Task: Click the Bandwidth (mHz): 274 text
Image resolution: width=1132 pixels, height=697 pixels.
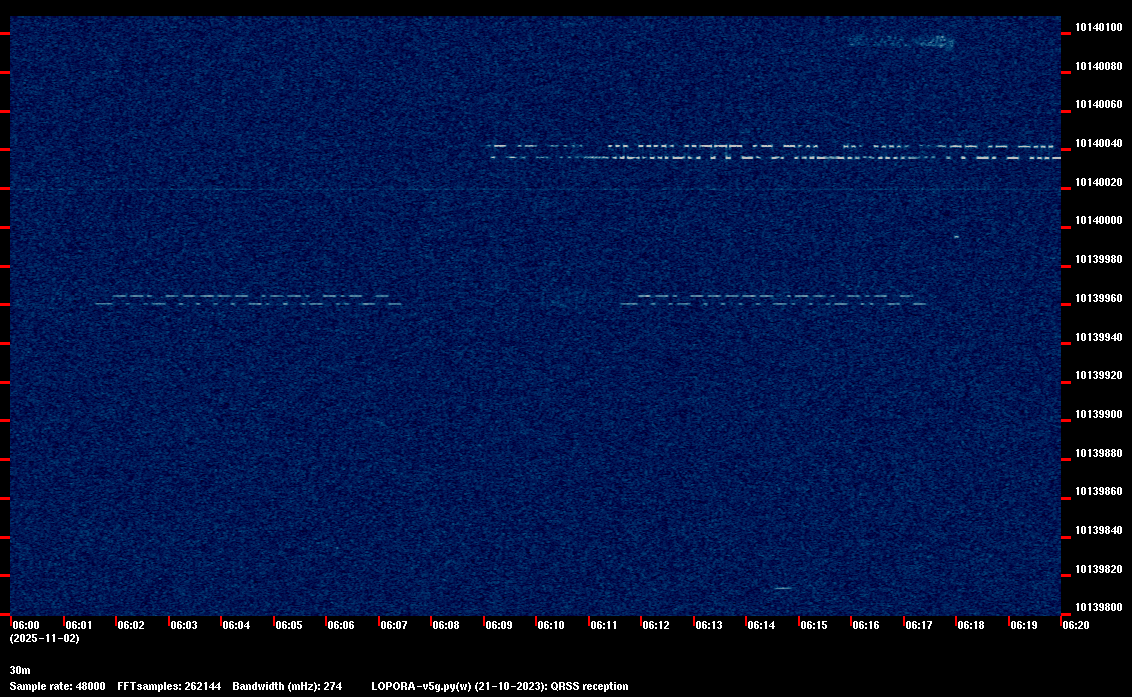Action: click(x=287, y=687)
